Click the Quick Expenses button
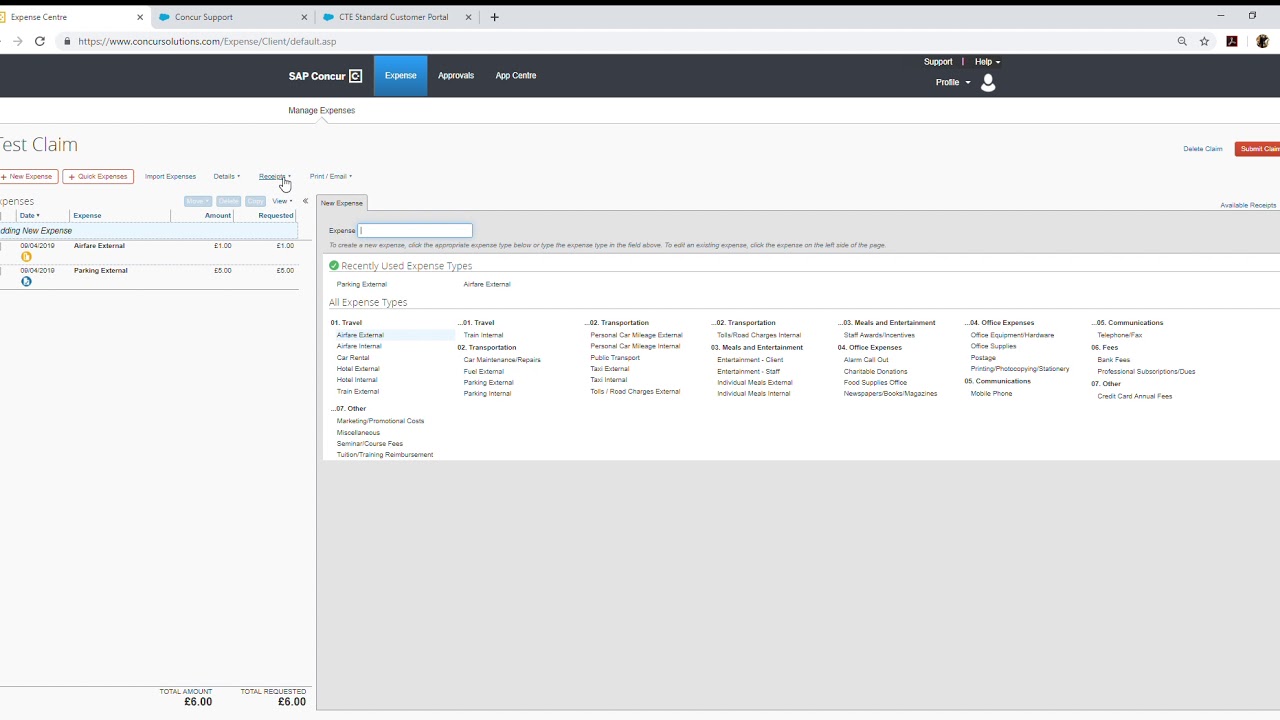This screenshot has height=720, width=1280. 98,176
